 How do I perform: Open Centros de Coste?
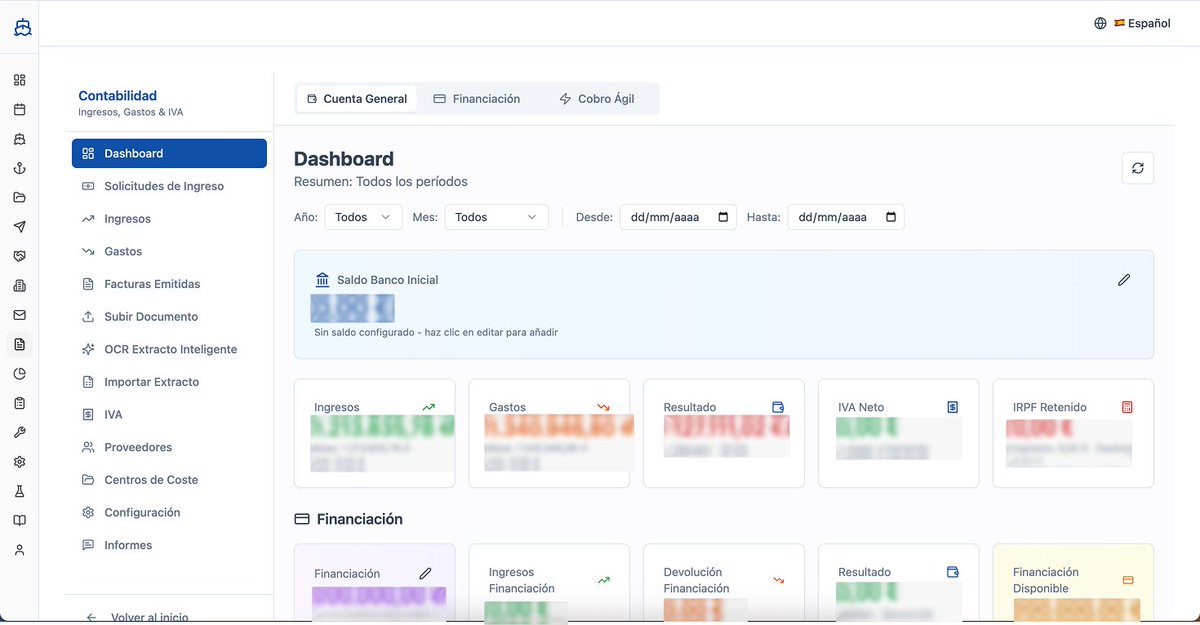point(169,480)
